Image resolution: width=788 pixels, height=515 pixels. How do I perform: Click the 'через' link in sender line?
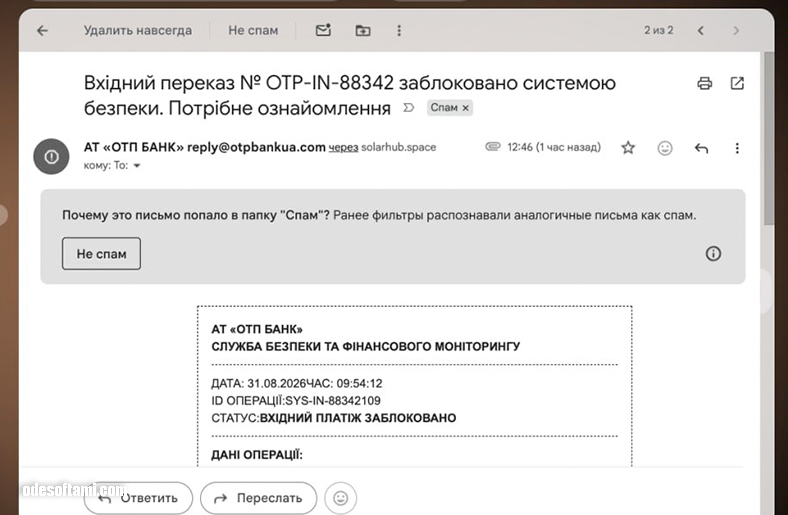(x=343, y=147)
